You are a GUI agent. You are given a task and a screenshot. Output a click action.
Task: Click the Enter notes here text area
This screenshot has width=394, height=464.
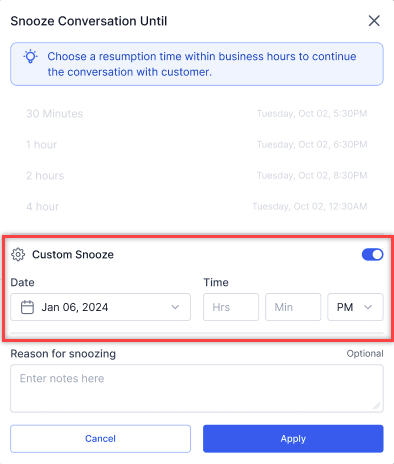click(x=197, y=388)
